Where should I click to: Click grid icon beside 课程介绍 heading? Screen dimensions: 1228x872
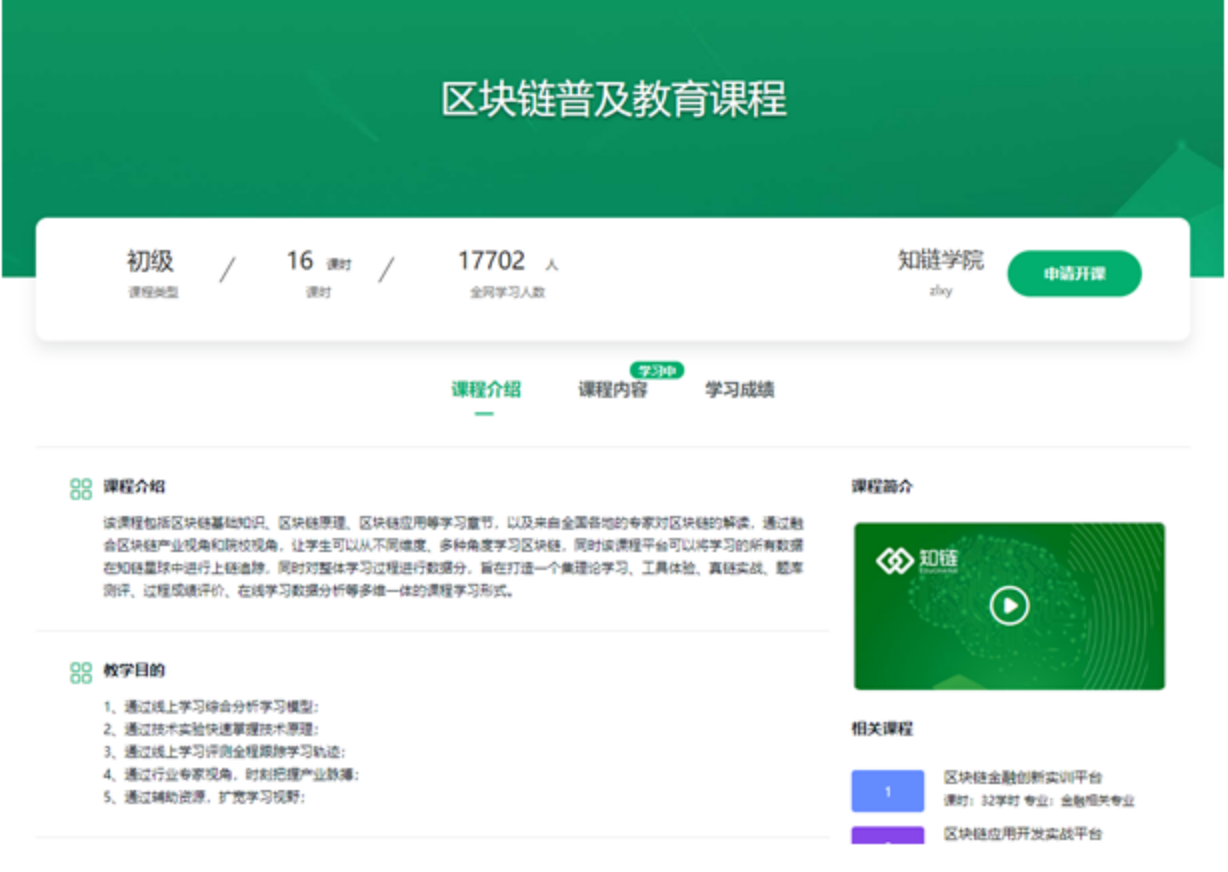pos(81,488)
